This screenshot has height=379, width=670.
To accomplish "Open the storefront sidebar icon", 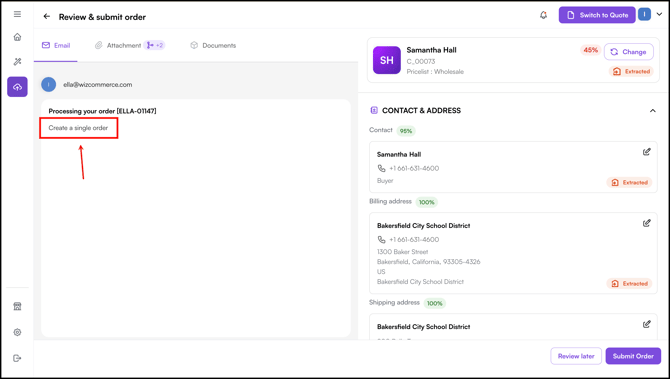I will pyautogui.click(x=17, y=306).
